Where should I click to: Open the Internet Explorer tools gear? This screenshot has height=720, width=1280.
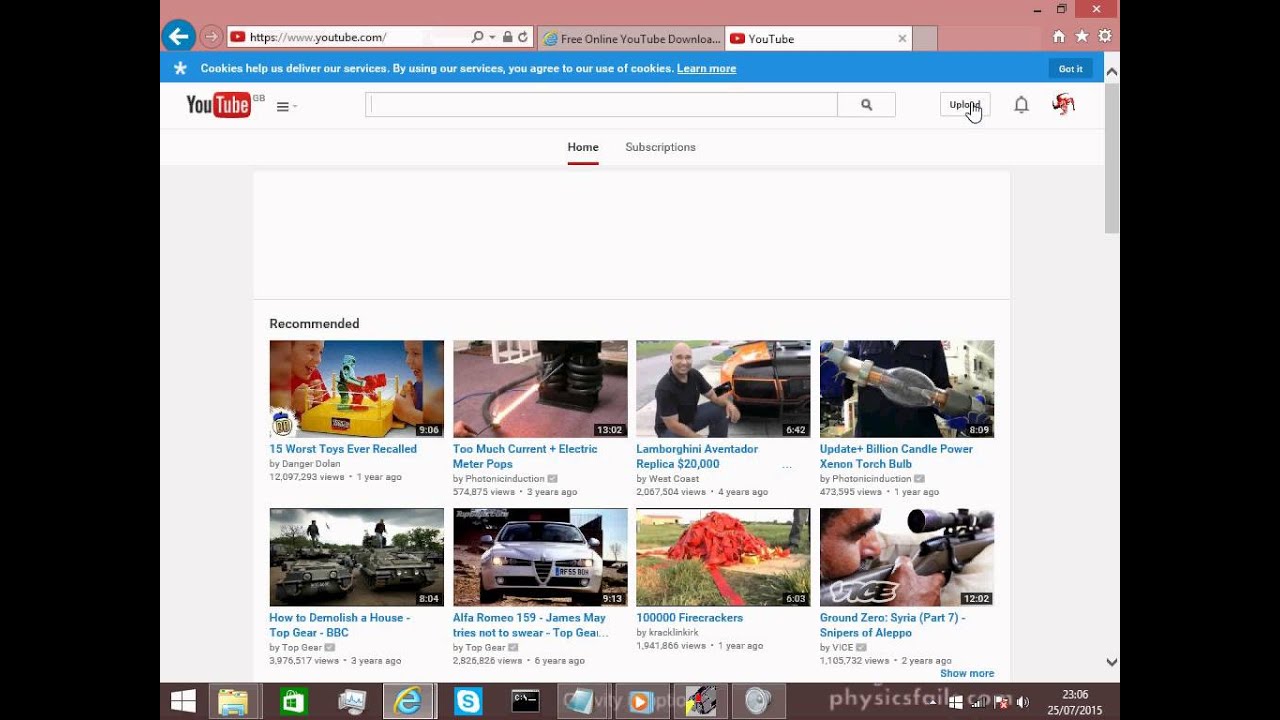click(x=1105, y=37)
